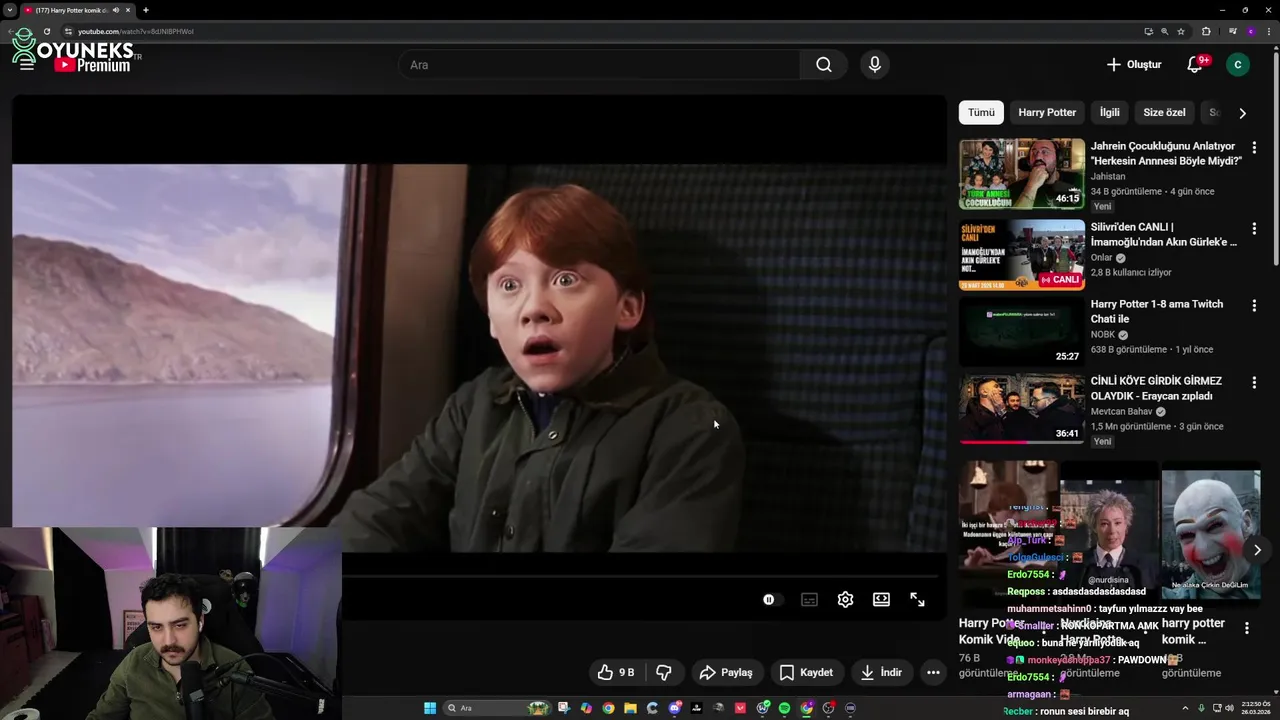The height and width of the screenshot is (720, 1280).
Task: Open options for the shorts shelf
Action: [x=1246, y=628]
